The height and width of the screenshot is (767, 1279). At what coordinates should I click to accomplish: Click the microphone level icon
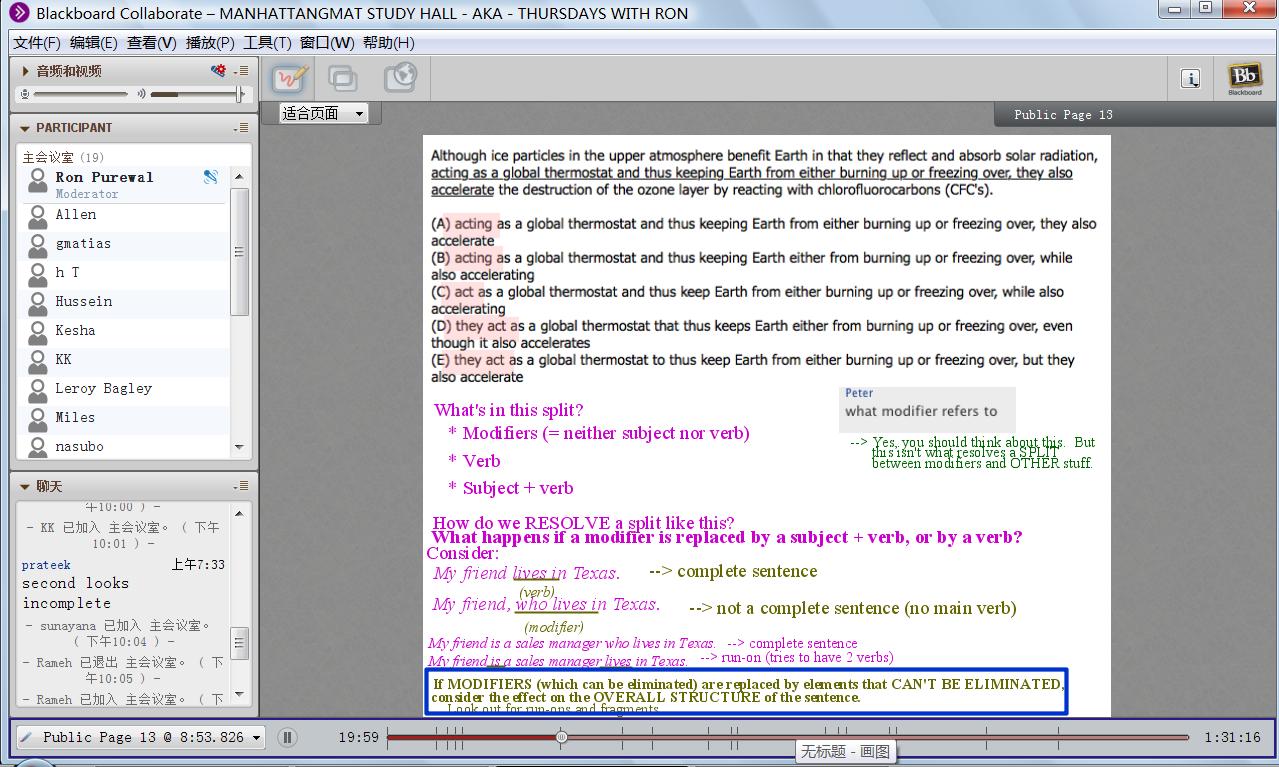[24, 94]
